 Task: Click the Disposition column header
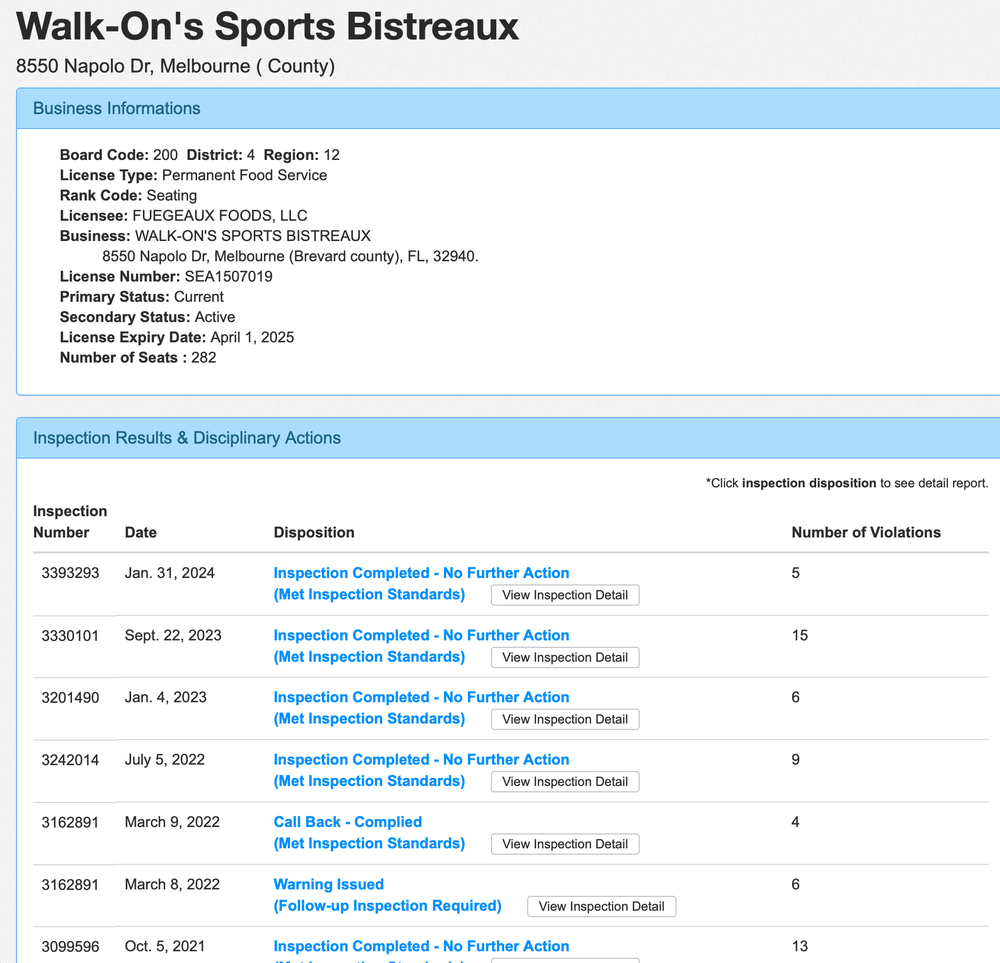point(314,532)
